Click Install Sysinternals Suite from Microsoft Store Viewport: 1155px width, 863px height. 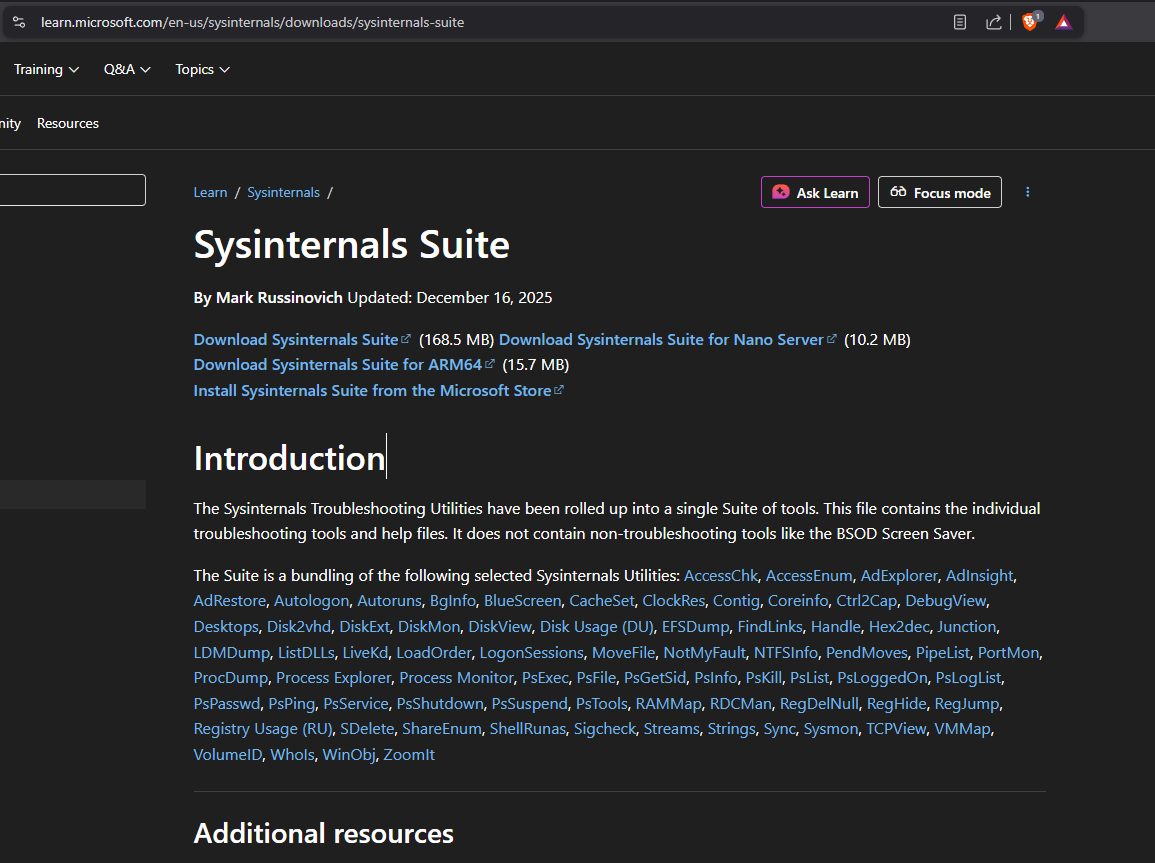click(x=372, y=391)
